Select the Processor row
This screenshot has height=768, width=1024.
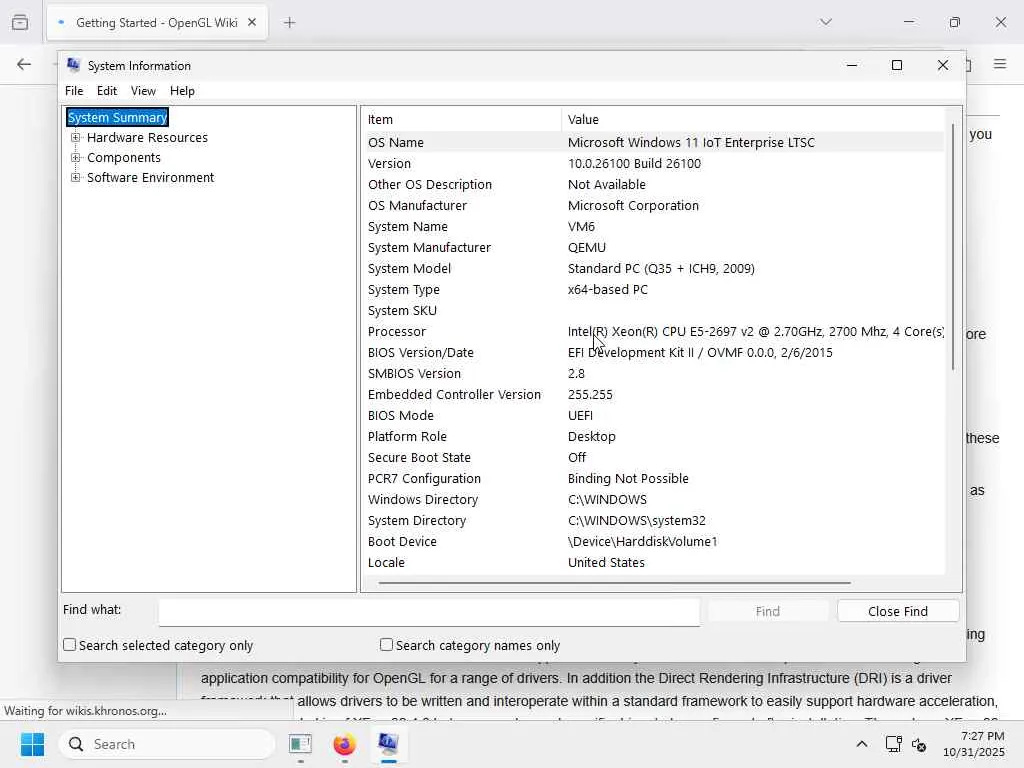(x=653, y=331)
